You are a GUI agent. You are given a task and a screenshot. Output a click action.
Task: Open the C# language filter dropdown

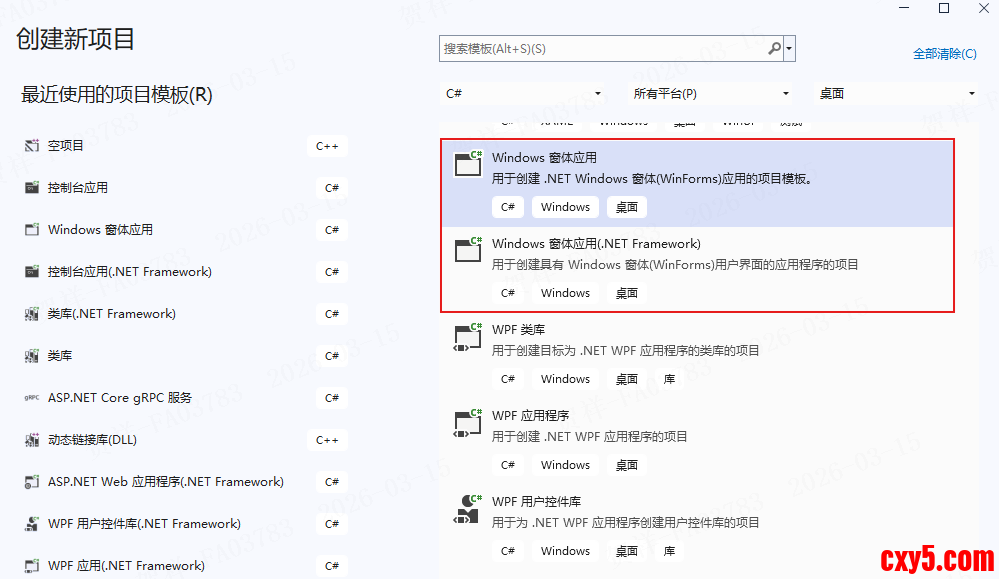click(x=523, y=94)
